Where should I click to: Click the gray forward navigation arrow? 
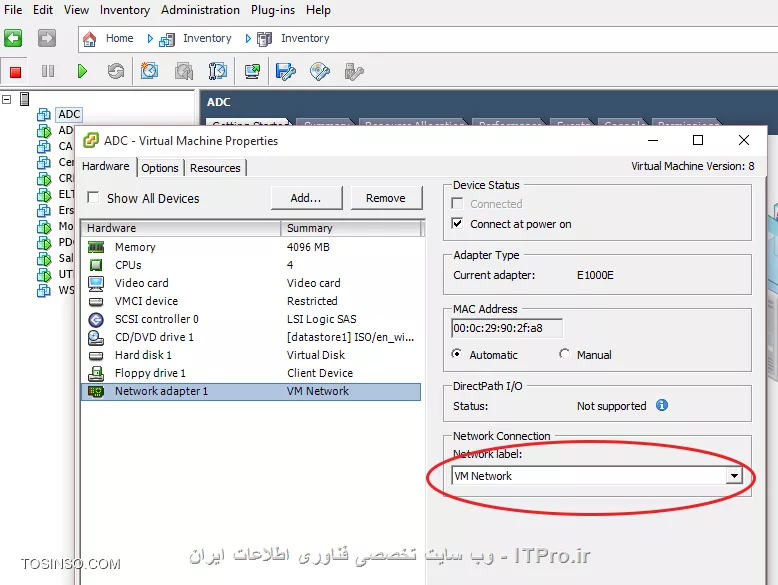pos(47,38)
